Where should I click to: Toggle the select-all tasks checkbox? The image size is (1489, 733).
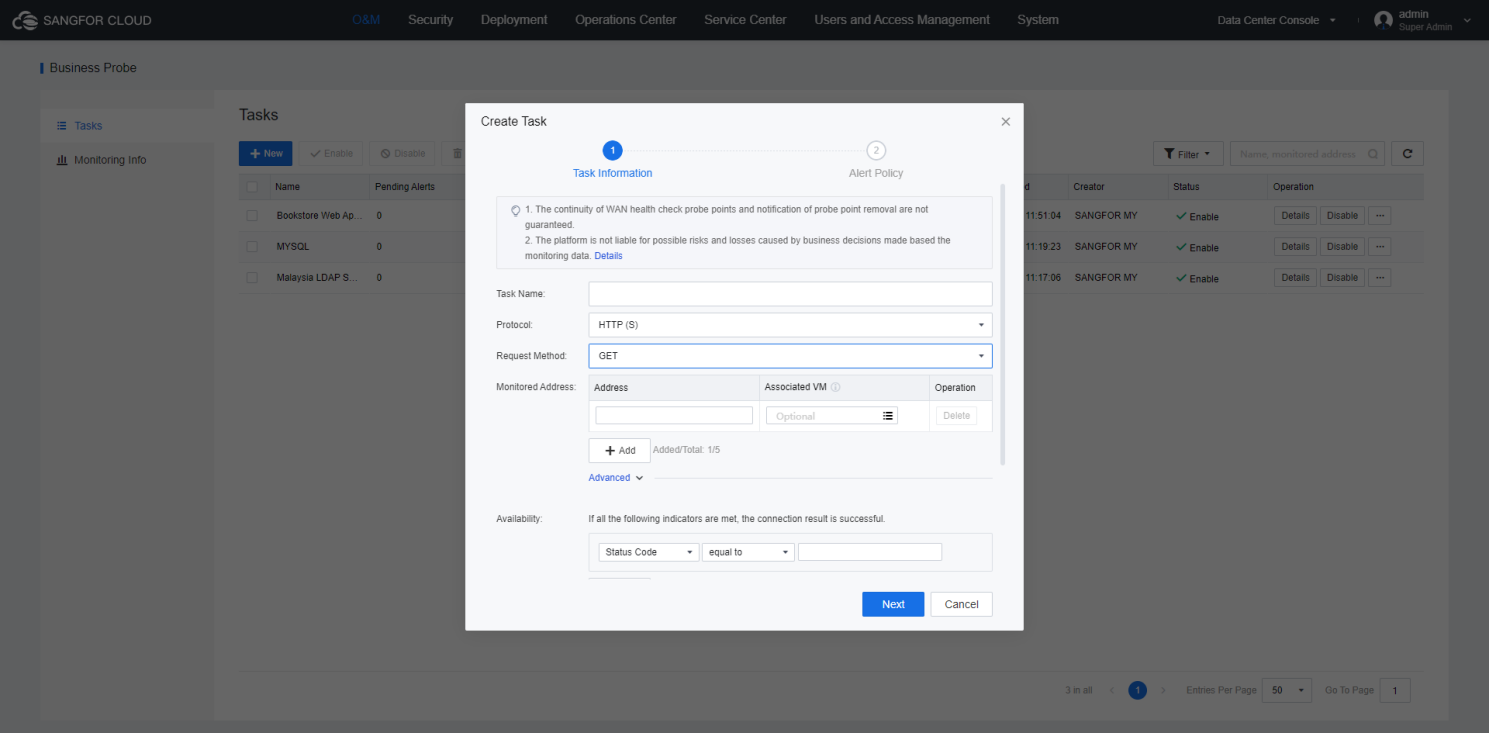[x=252, y=187]
